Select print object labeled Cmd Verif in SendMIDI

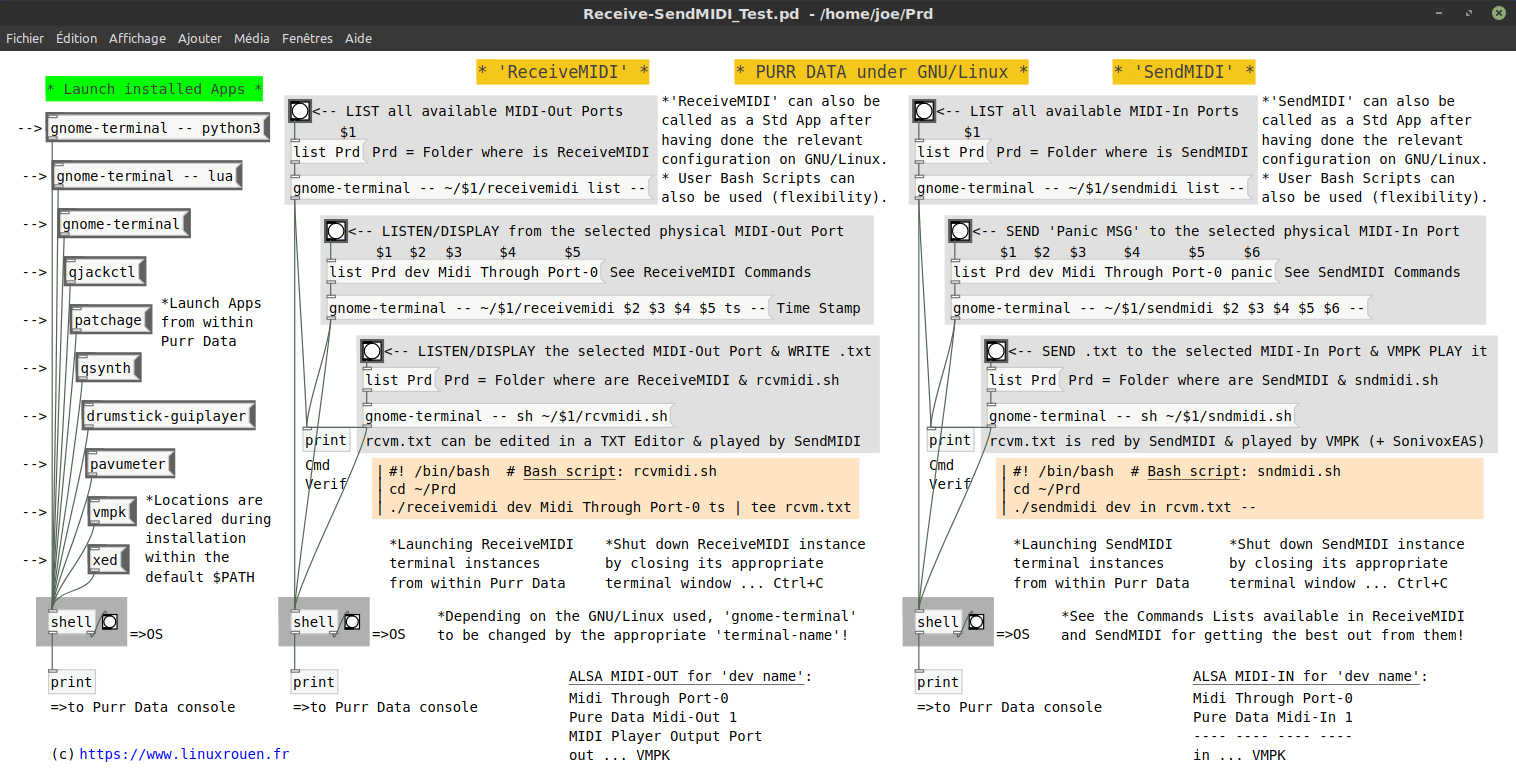(x=950, y=440)
